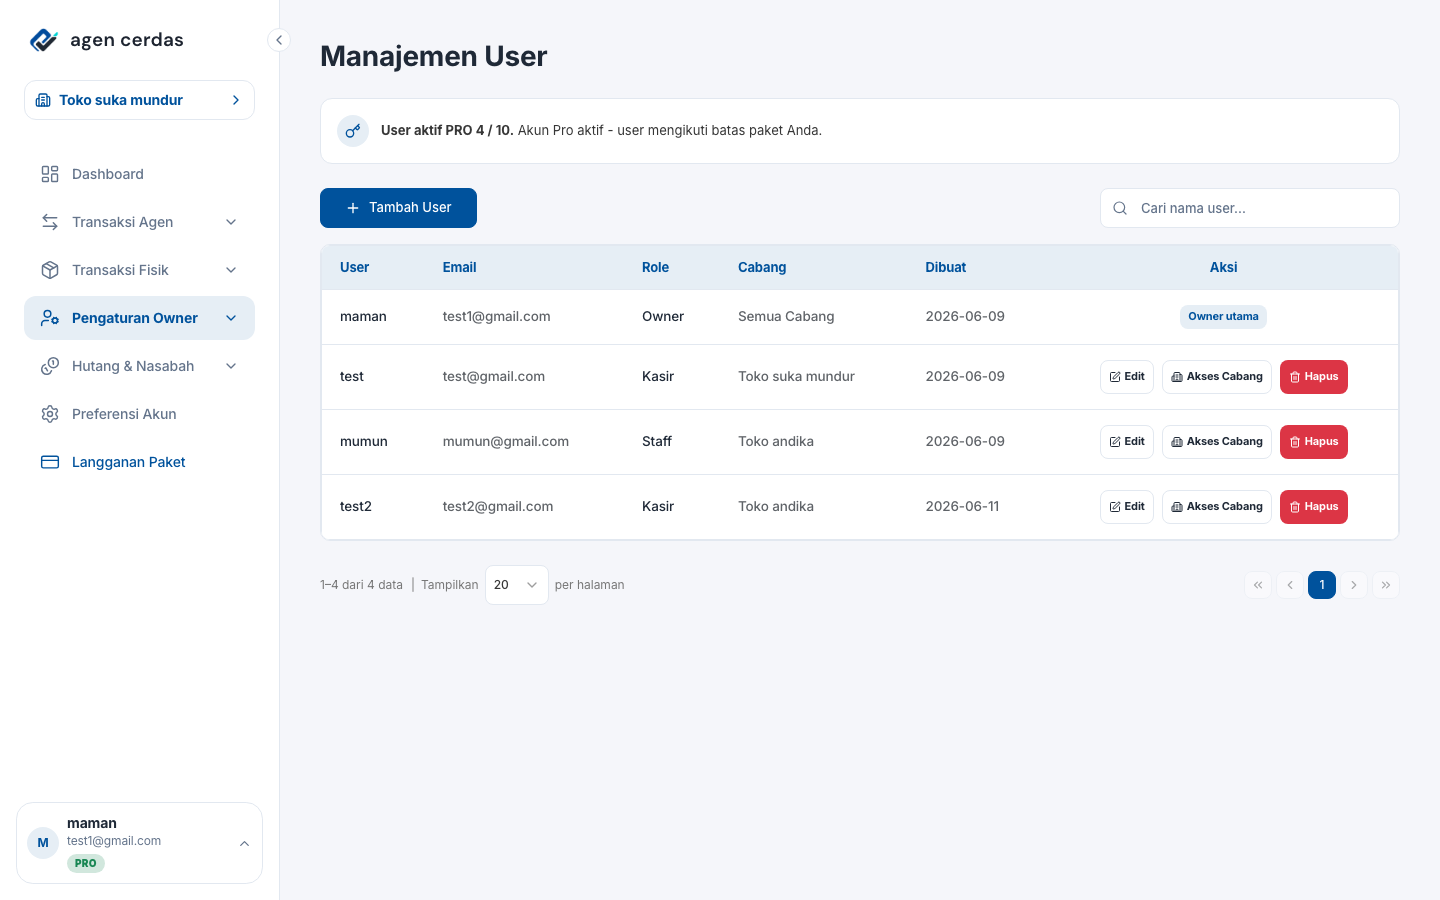Click the mumun@gmail.com email cell

coord(506,441)
